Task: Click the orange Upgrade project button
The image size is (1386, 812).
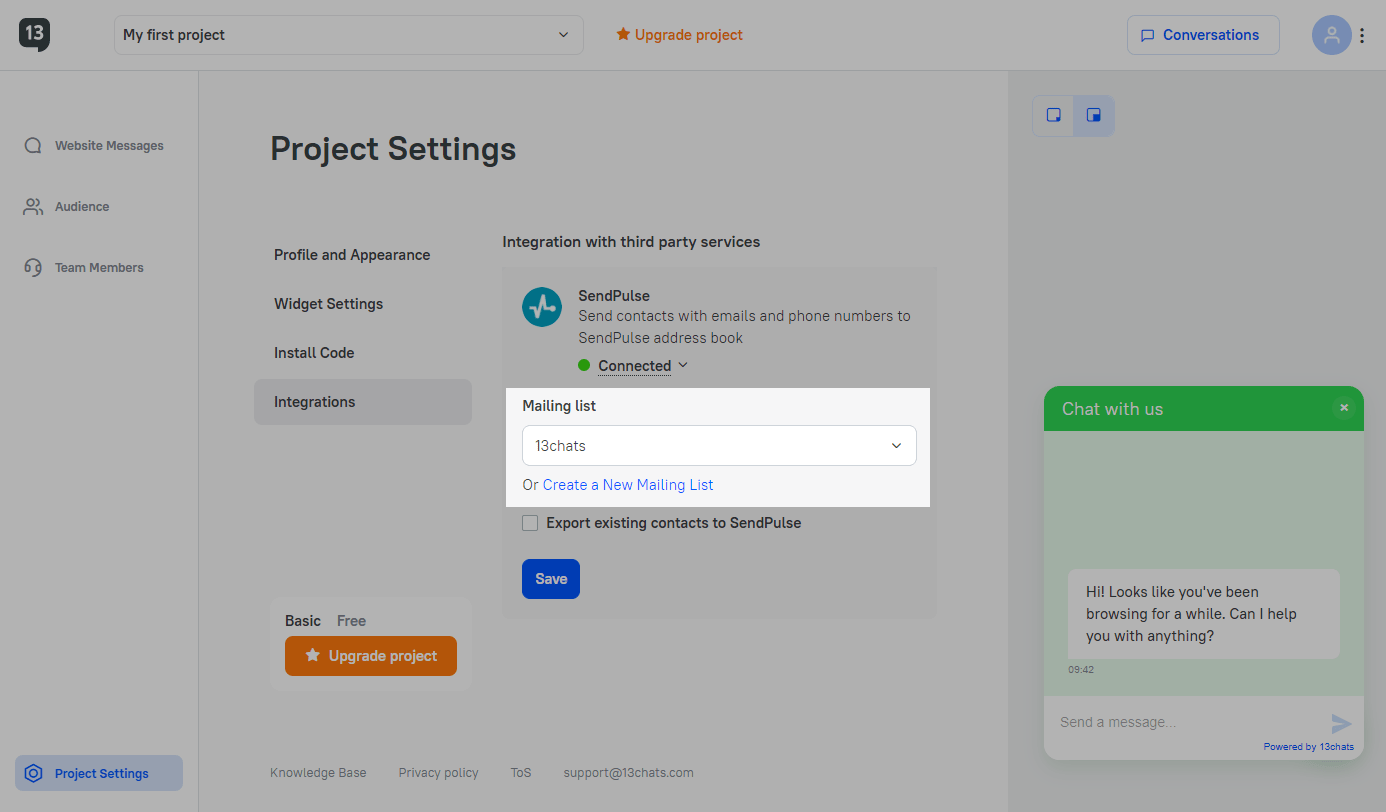Action: point(371,656)
